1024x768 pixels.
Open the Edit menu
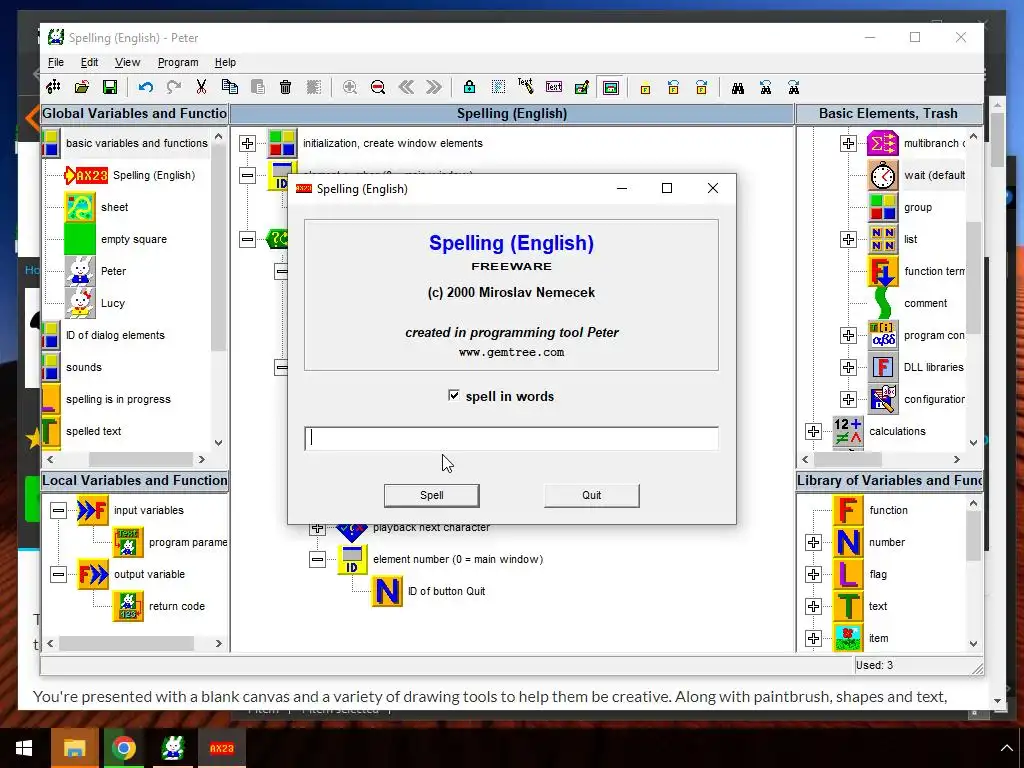point(89,62)
